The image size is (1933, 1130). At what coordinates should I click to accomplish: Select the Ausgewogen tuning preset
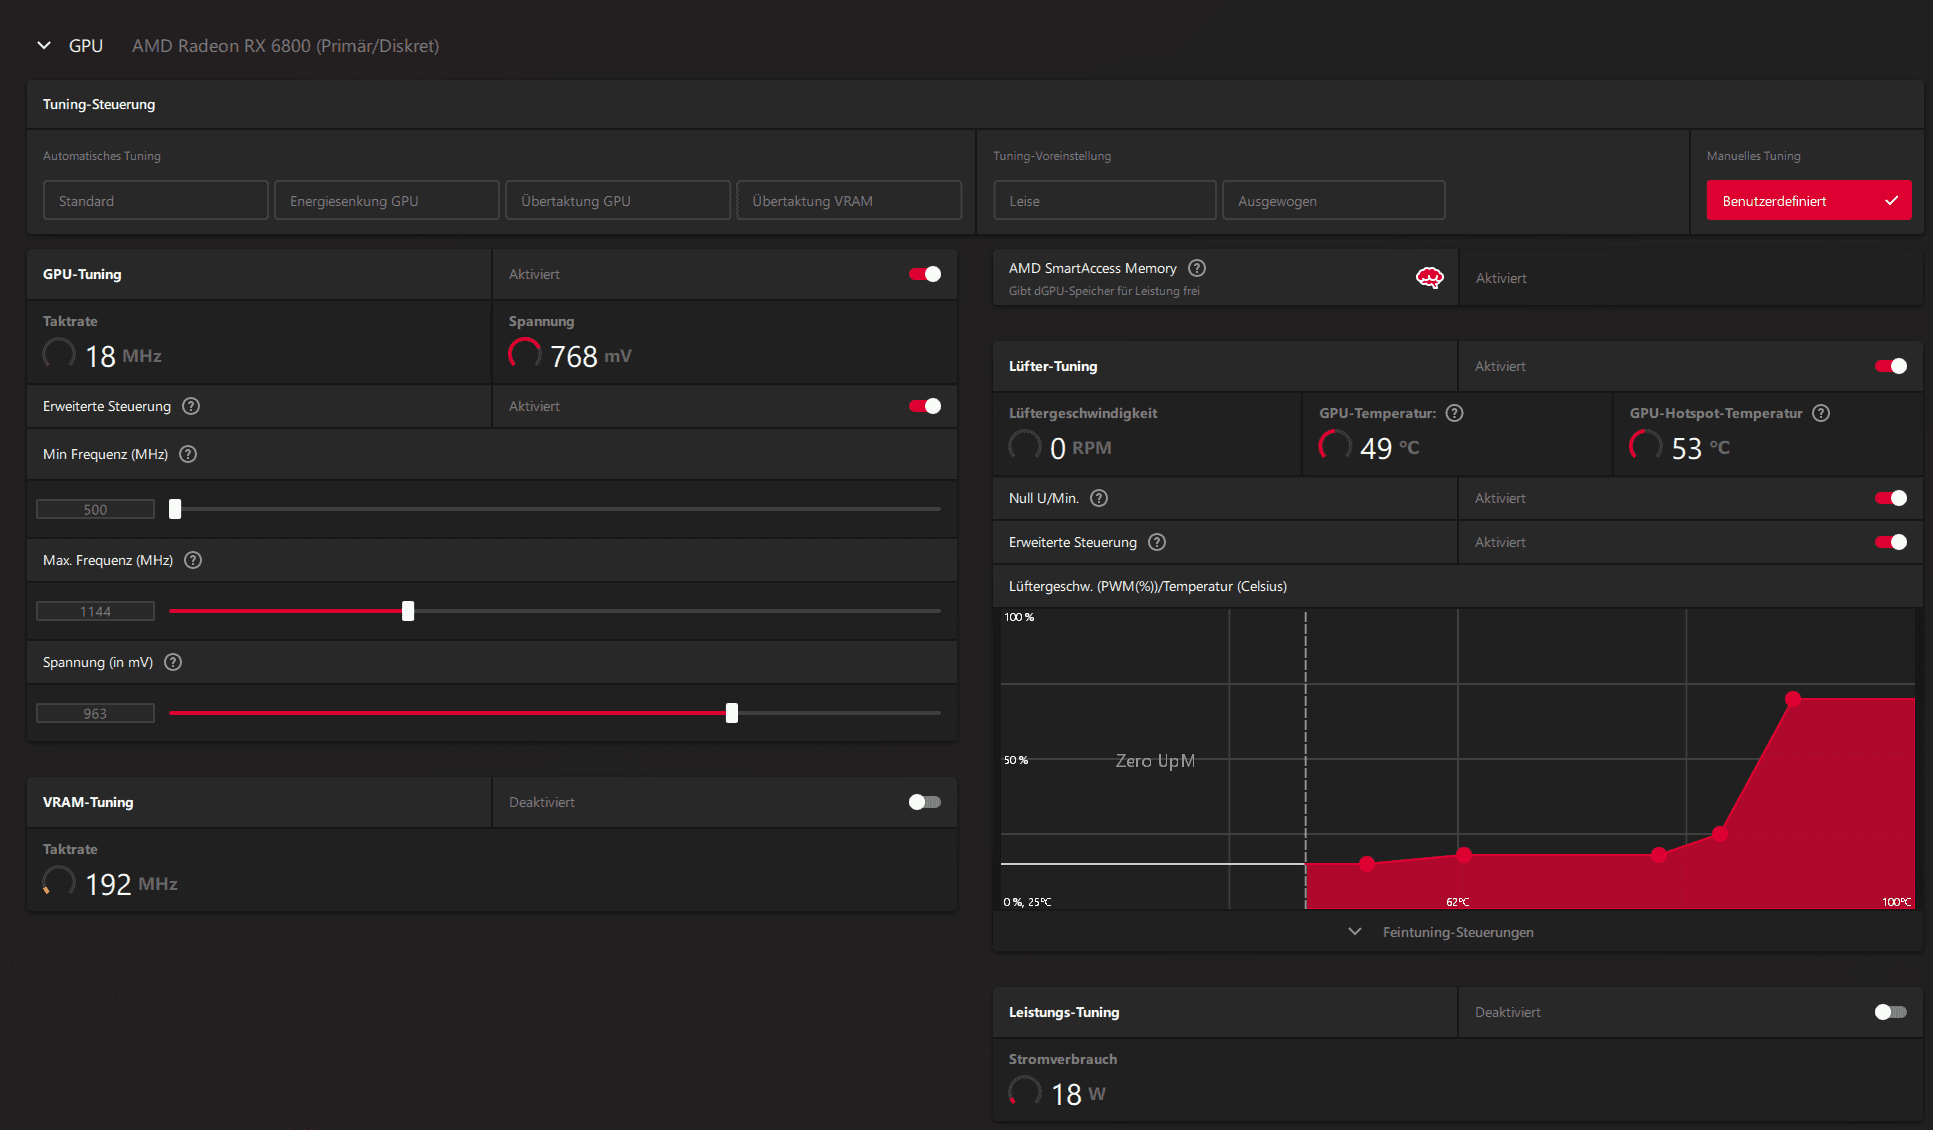(1333, 200)
